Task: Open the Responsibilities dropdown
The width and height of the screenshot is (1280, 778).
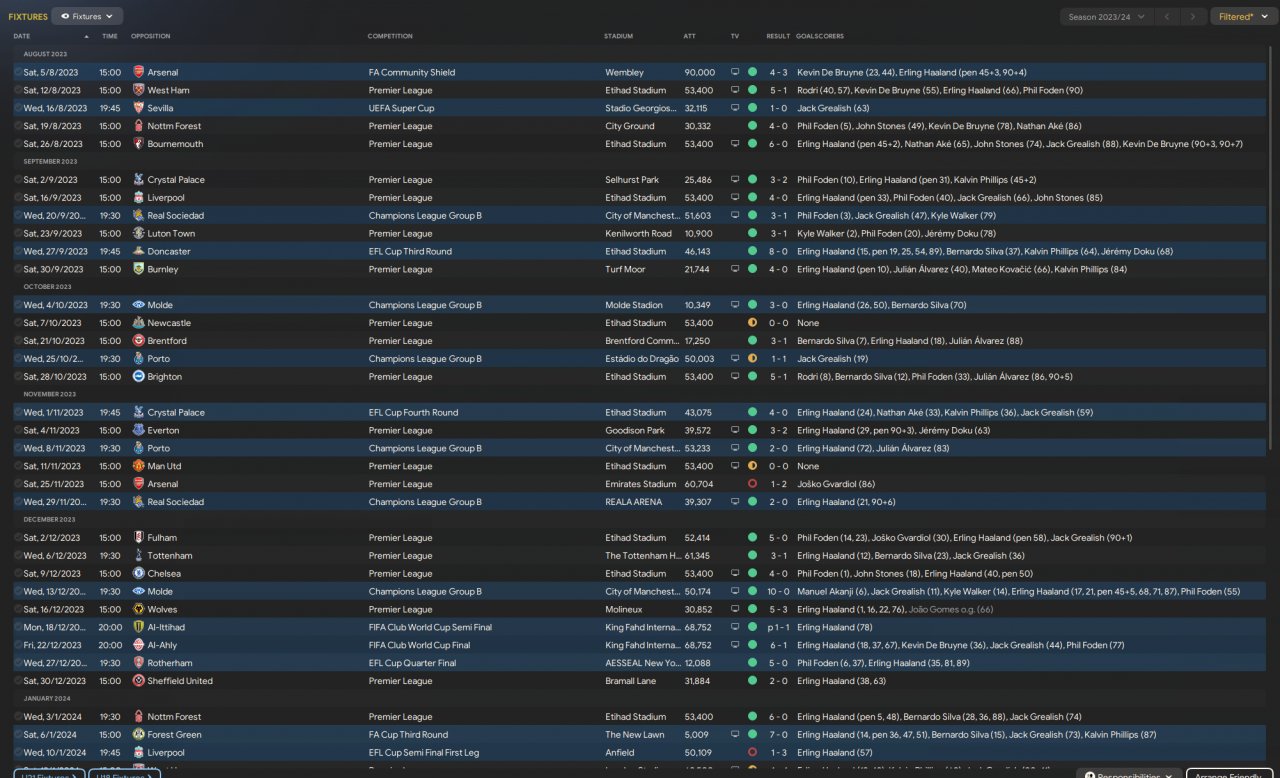Action: coord(1129,775)
